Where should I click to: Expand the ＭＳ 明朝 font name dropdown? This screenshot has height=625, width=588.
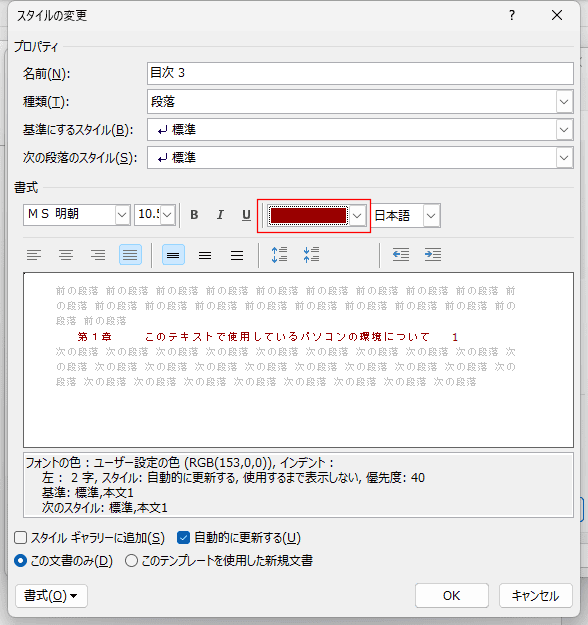(x=122, y=215)
